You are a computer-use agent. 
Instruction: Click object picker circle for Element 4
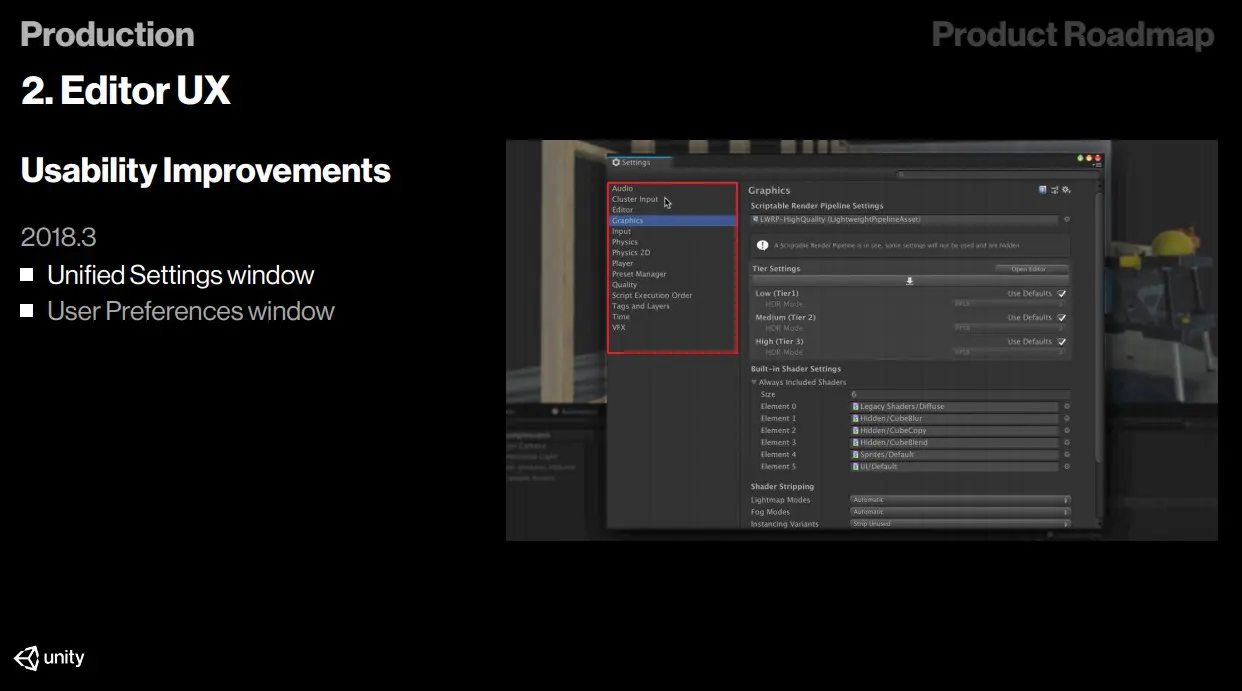[x=1067, y=454]
